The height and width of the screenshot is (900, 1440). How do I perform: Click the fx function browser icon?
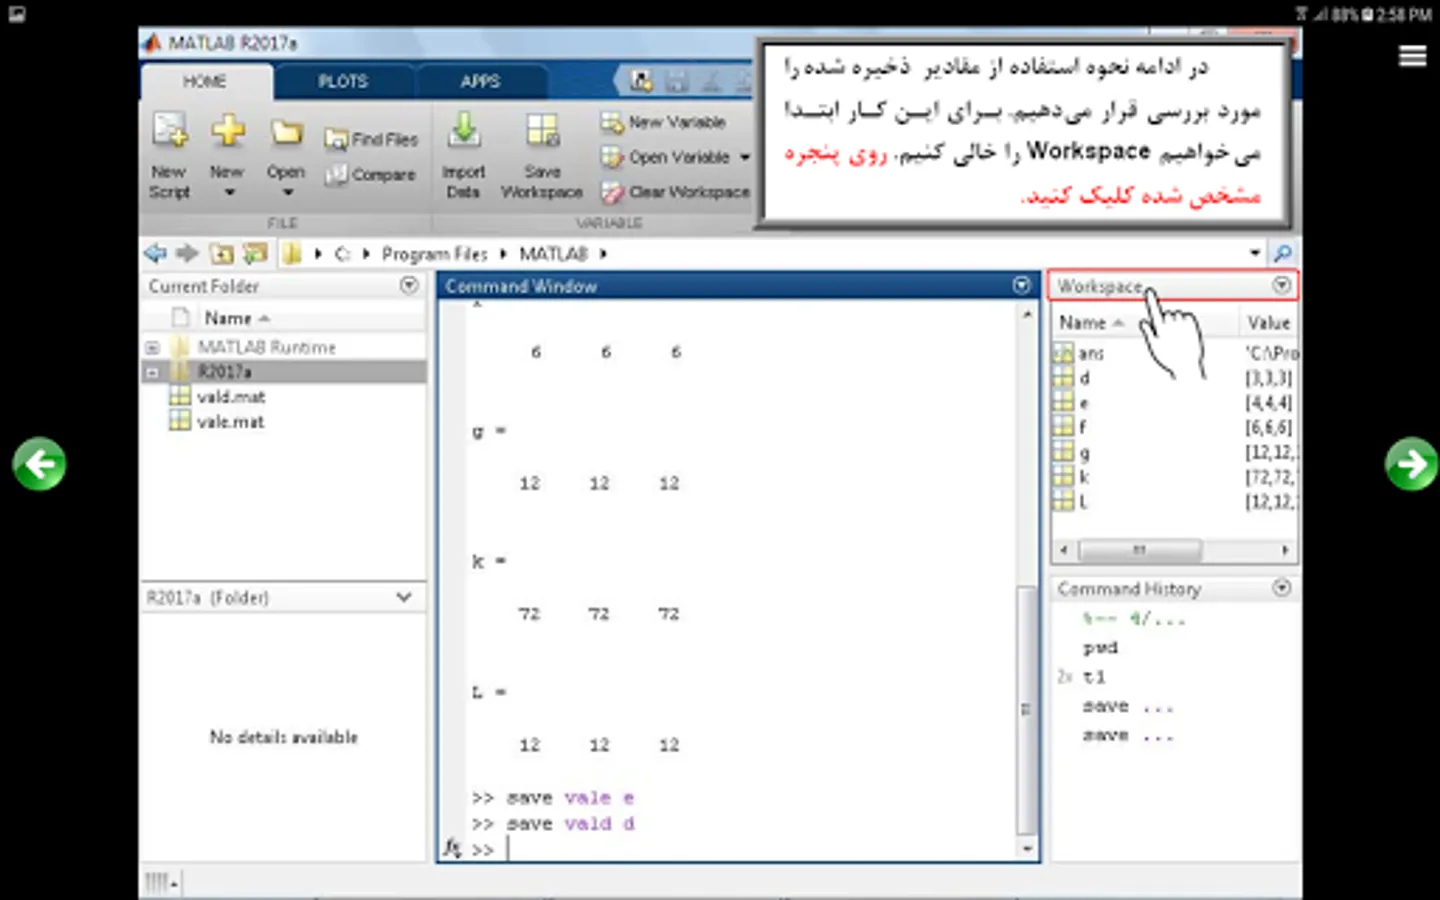(453, 849)
